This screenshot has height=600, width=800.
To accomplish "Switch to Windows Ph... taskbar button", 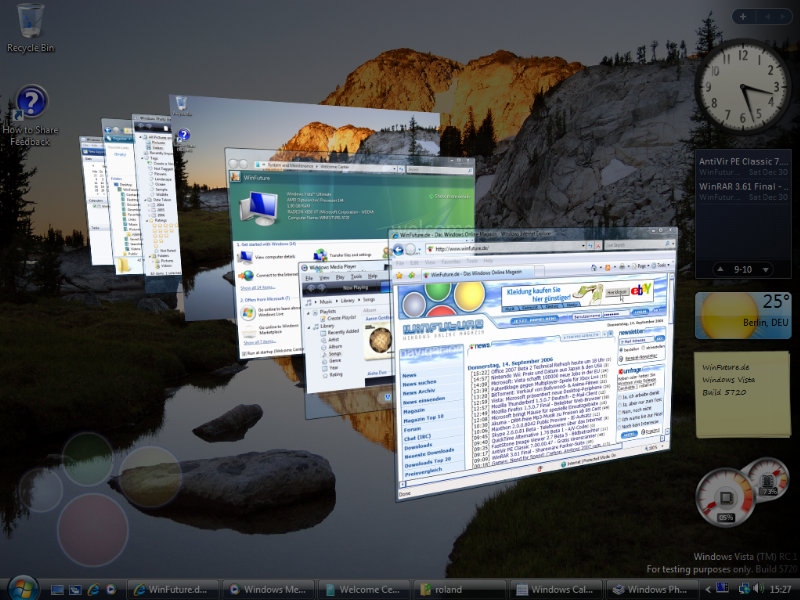I will pos(652,589).
